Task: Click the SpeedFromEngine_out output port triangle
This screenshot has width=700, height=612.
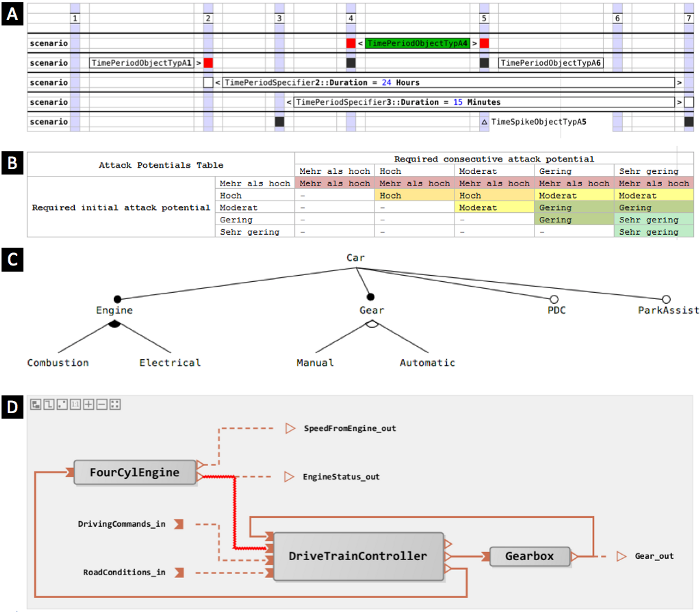Action: click(x=291, y=429)
